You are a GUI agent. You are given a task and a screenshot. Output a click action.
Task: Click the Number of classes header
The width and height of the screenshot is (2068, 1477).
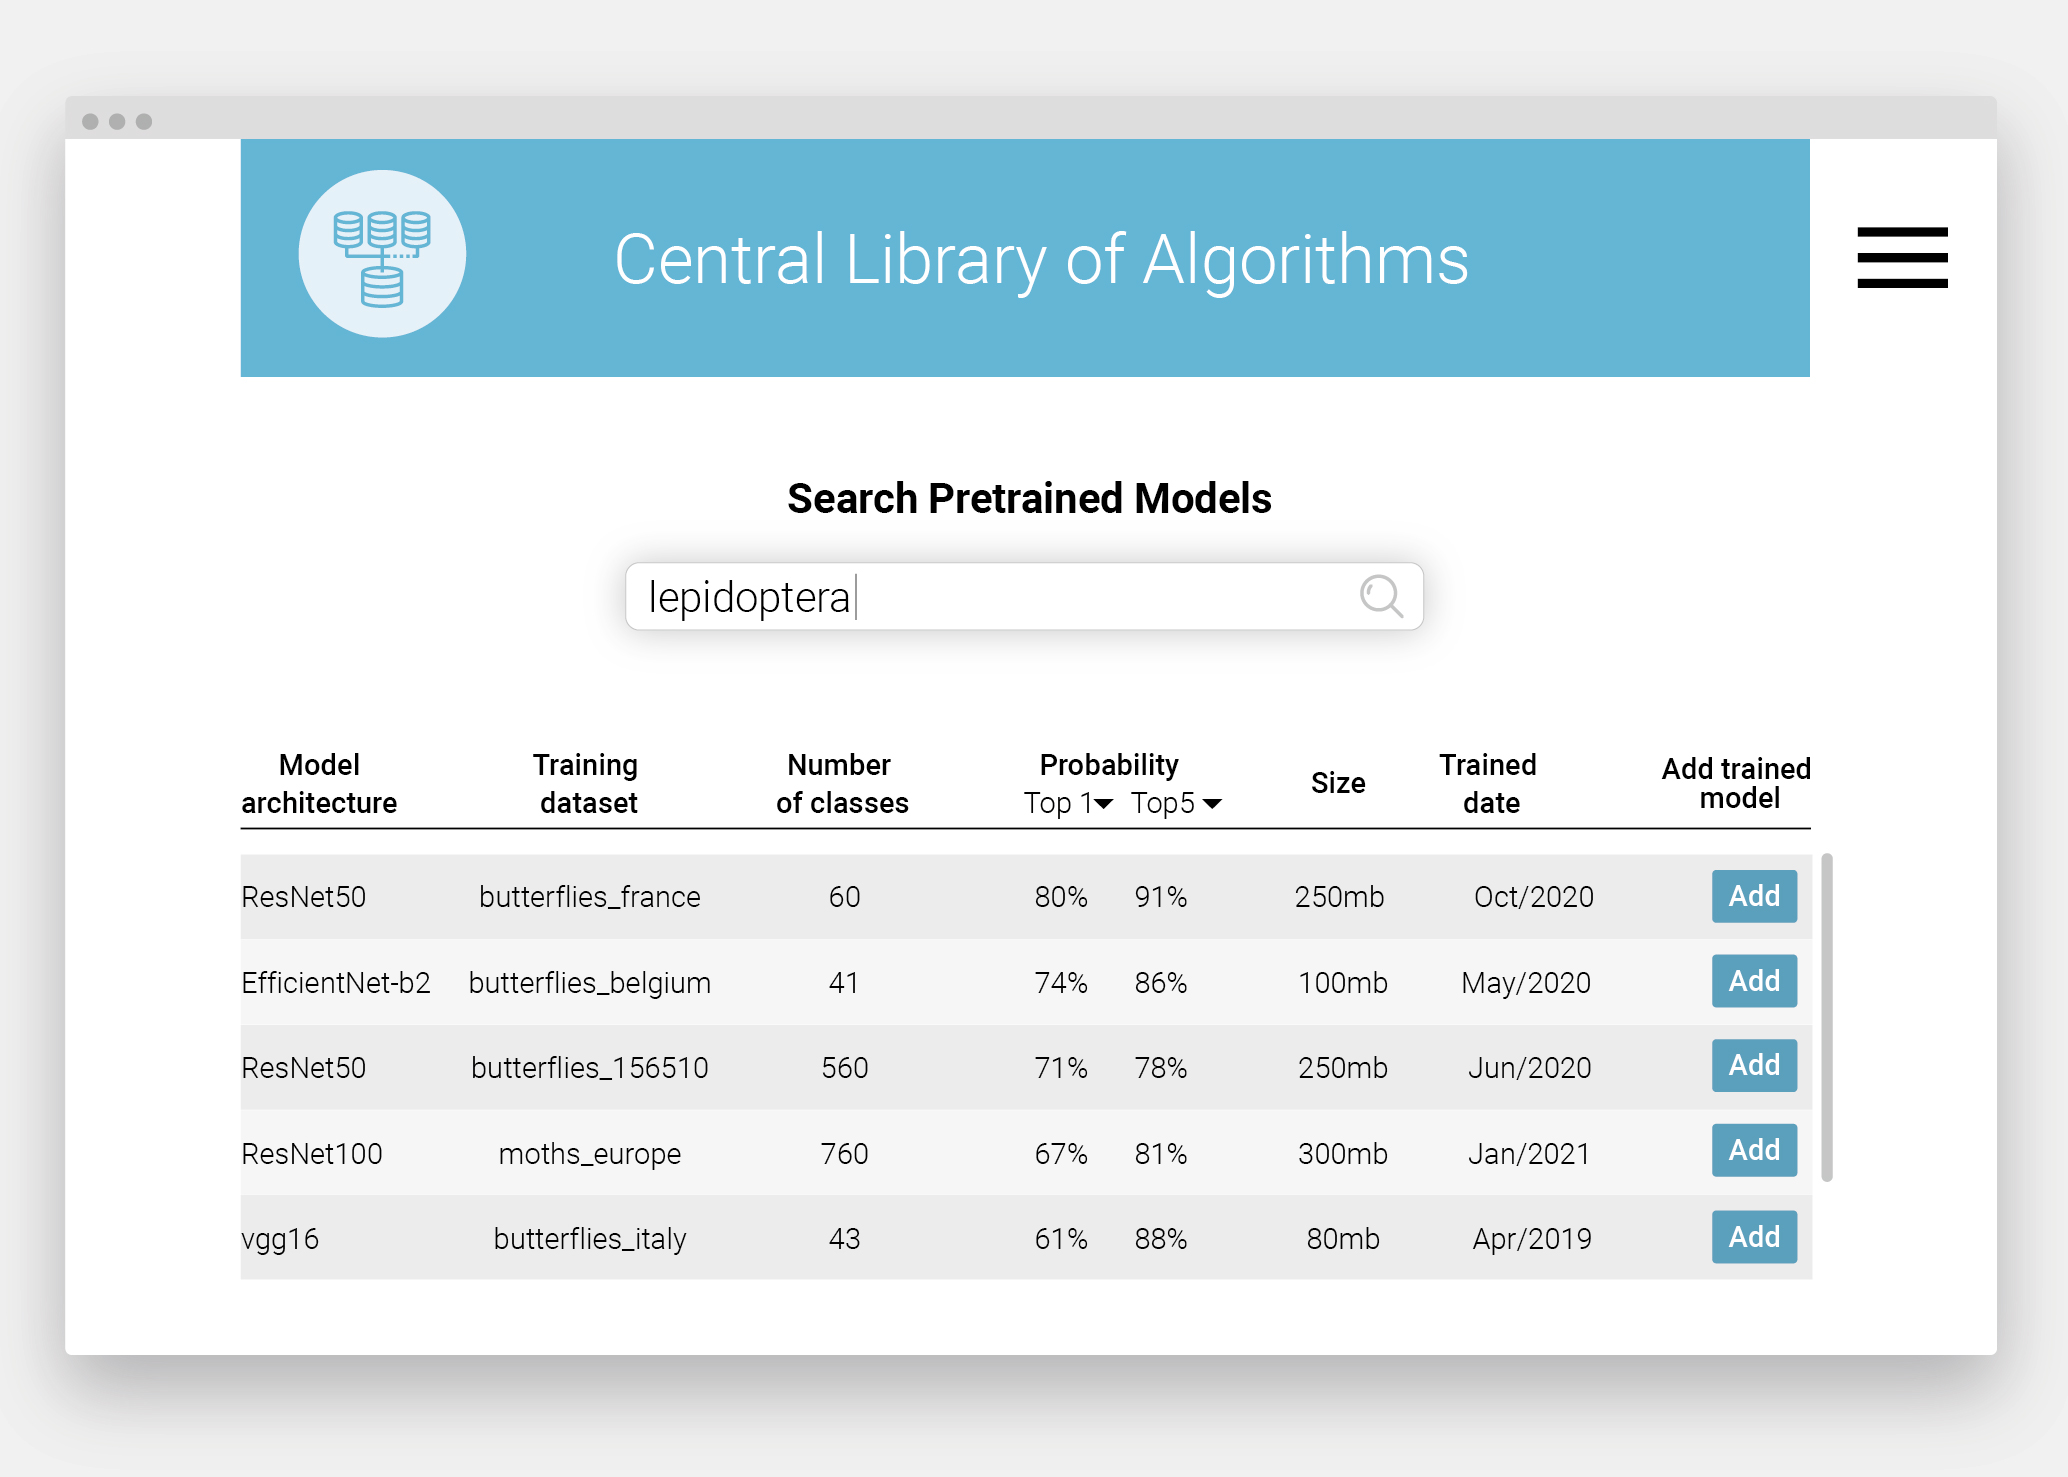pyautogui.click(x=842, y=783)
